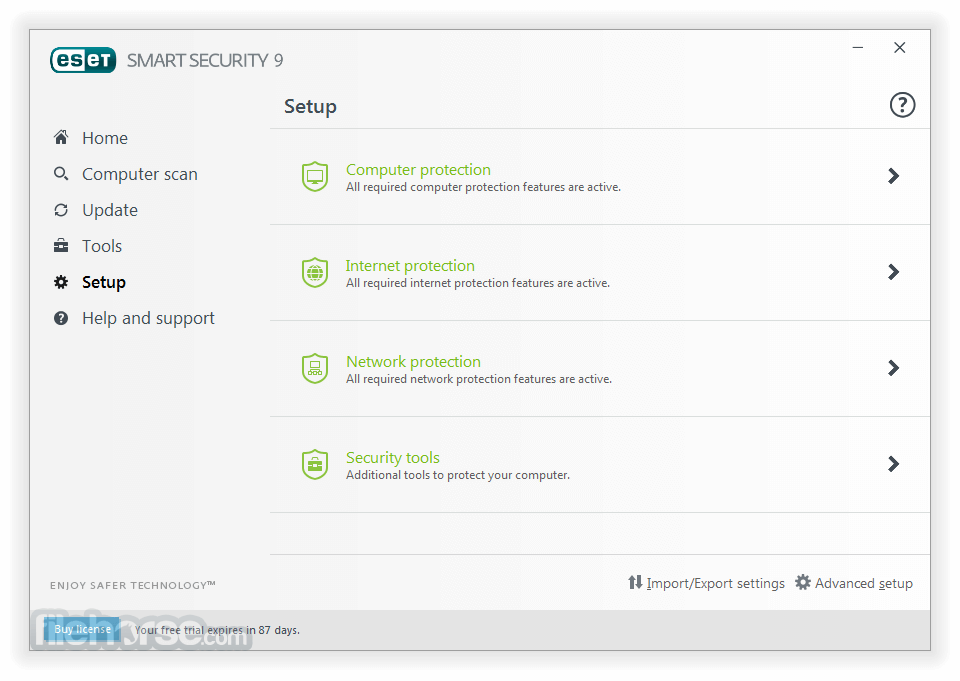Go to the Home section

(105, 138)
